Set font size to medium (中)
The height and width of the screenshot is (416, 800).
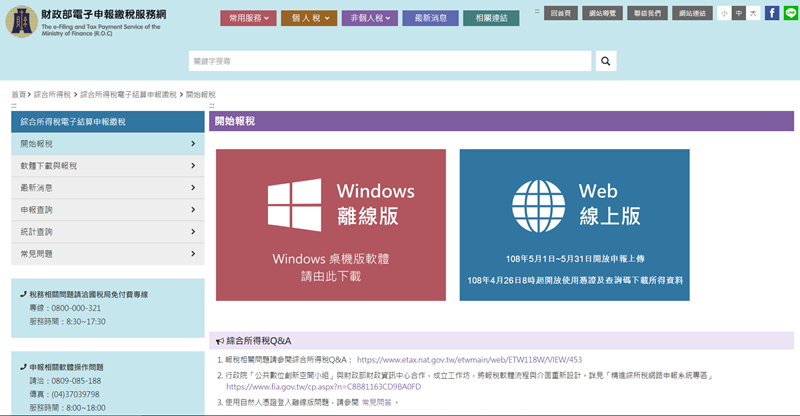point(738,13)
